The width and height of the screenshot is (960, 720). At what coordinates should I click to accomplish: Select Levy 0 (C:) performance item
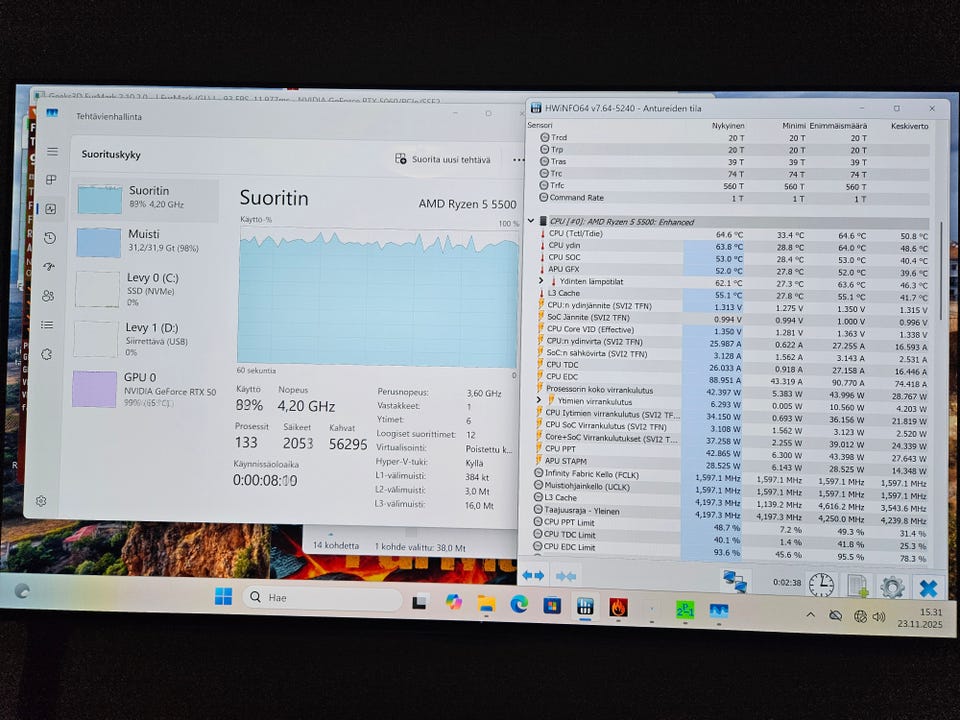tap(143, 289)
